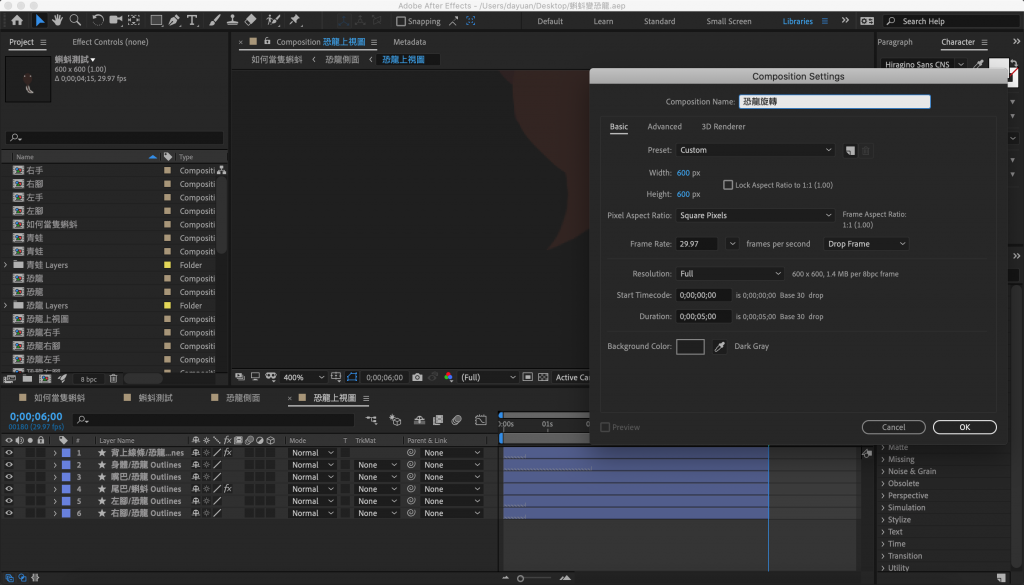Select the Rotation tool
The image size is (1024, 585).
pos(97,20)
